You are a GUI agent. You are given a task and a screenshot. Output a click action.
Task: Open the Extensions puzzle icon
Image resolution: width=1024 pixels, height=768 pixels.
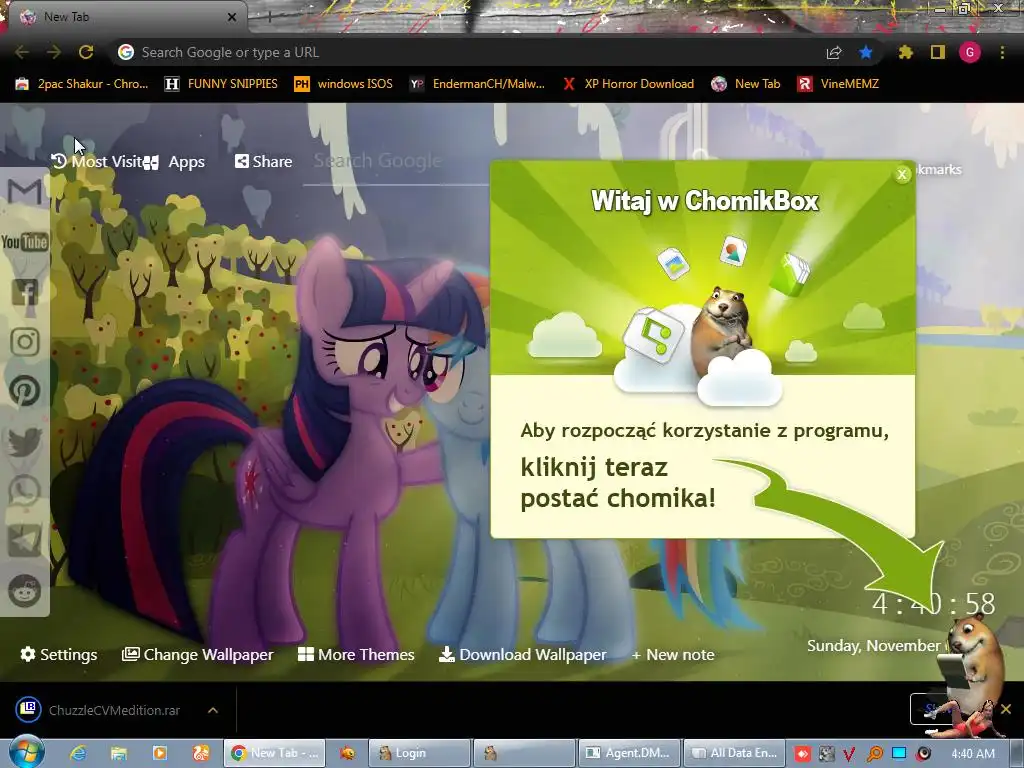click(906, 52)
